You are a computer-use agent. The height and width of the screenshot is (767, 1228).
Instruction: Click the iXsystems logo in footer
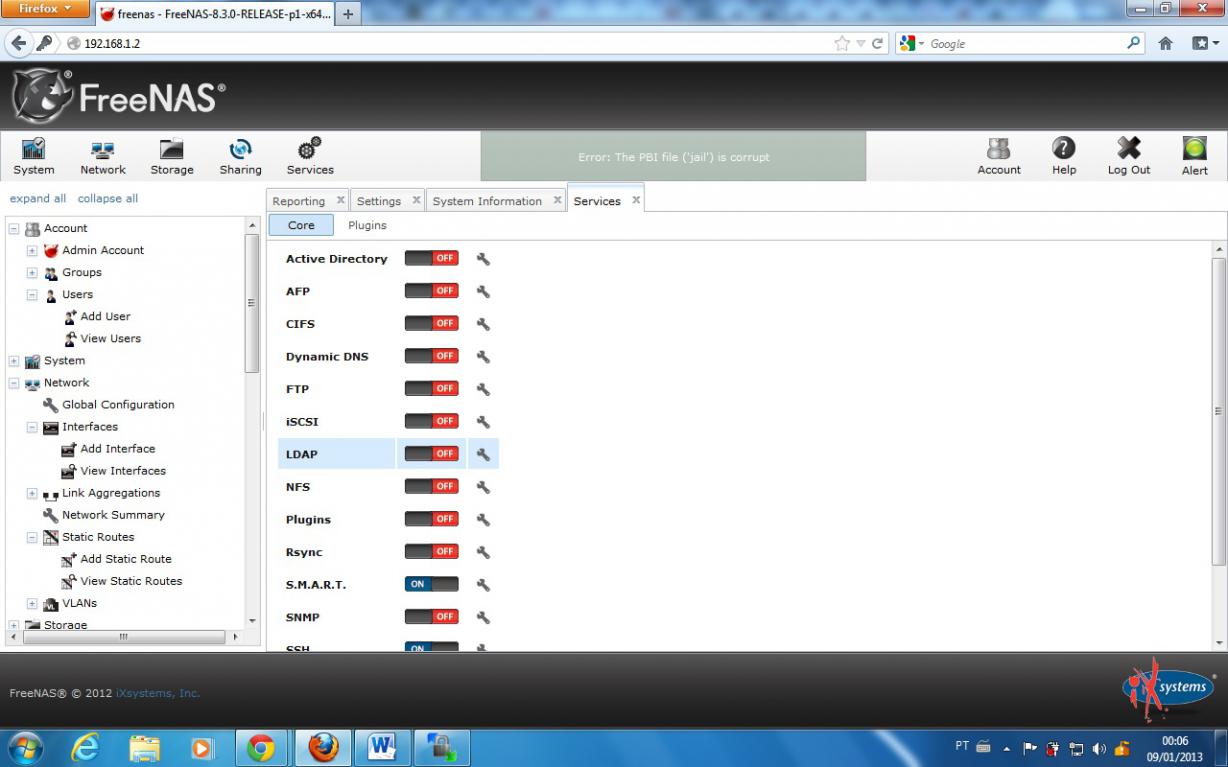[x=1168, y=689]
